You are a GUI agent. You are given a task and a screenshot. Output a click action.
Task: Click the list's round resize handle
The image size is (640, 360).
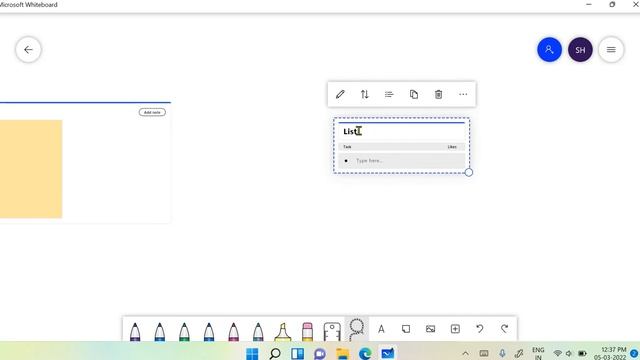click(469, 172)
